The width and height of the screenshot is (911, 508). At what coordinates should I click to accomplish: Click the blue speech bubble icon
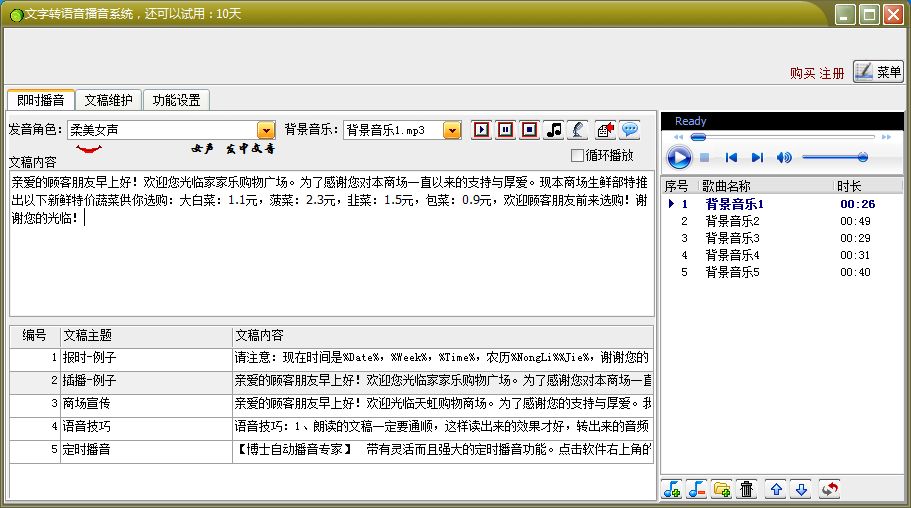click(630, 130)
